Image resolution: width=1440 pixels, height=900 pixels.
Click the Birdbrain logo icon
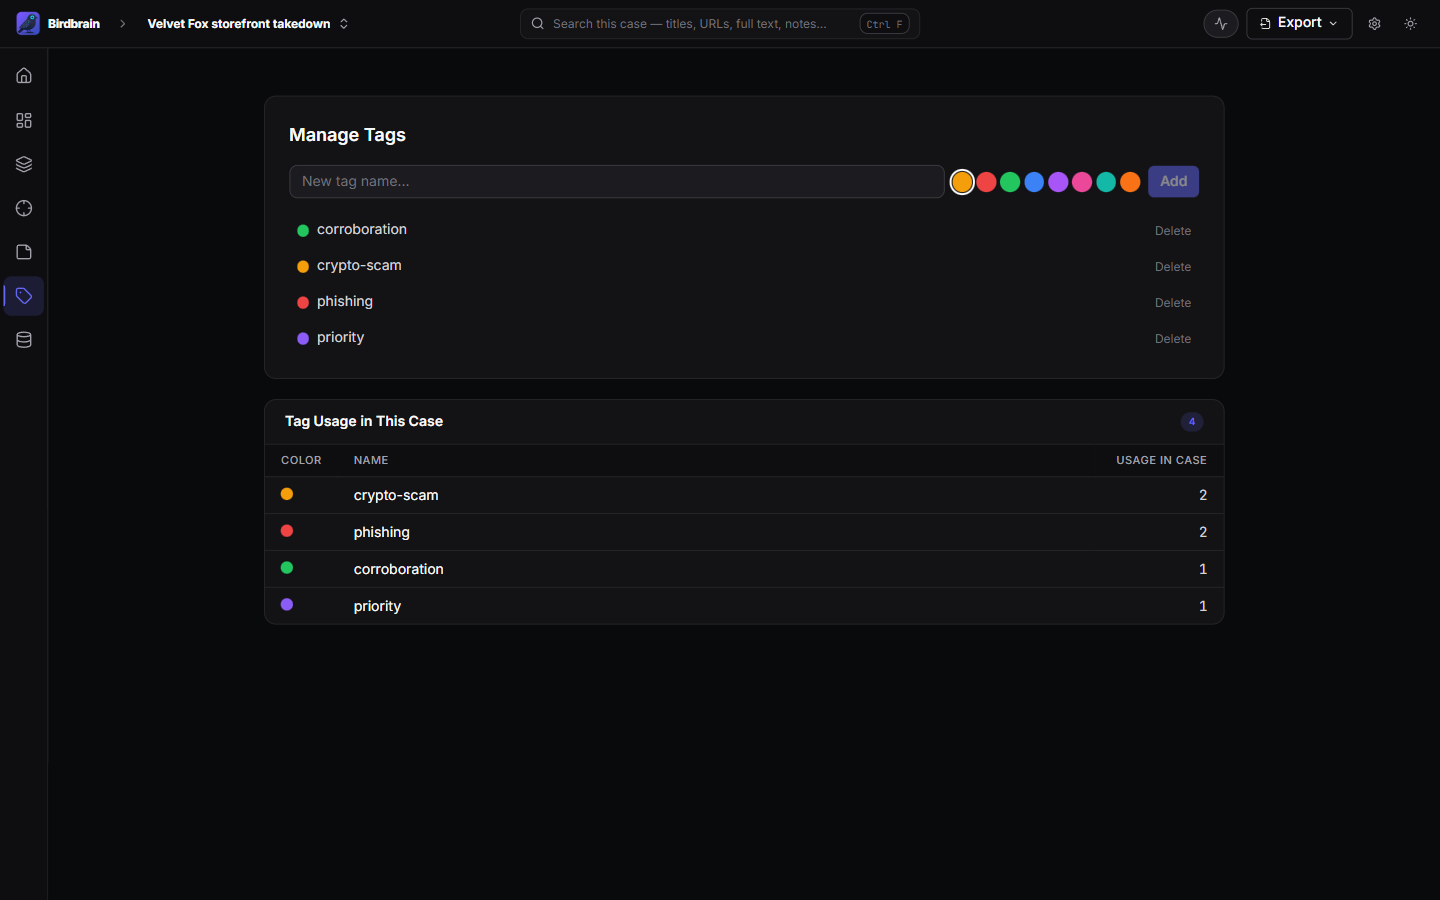[28, 23]
